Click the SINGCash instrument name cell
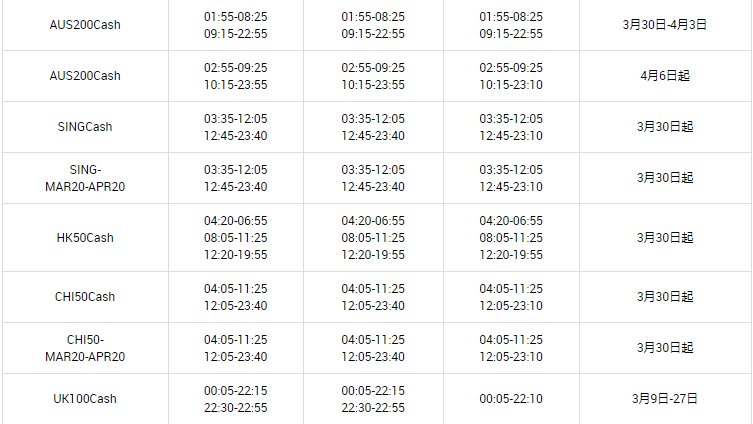The height and width of the screenshot is (424, 753). tap(85, 127)
